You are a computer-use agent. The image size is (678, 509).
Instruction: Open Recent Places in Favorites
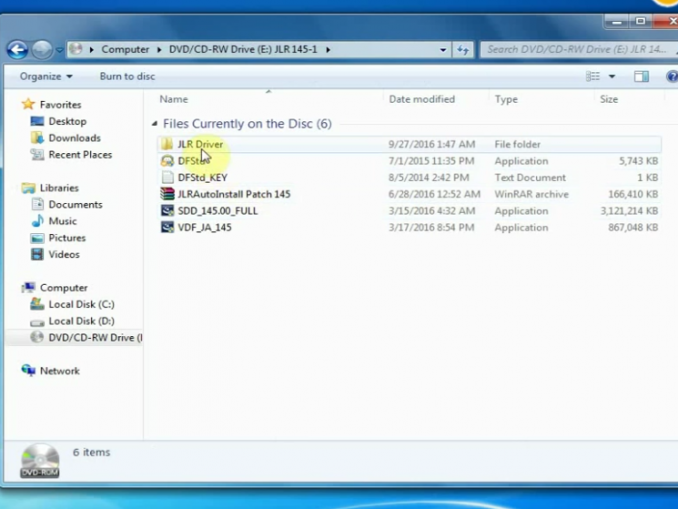pyautogui.click(x=80, y=154)
